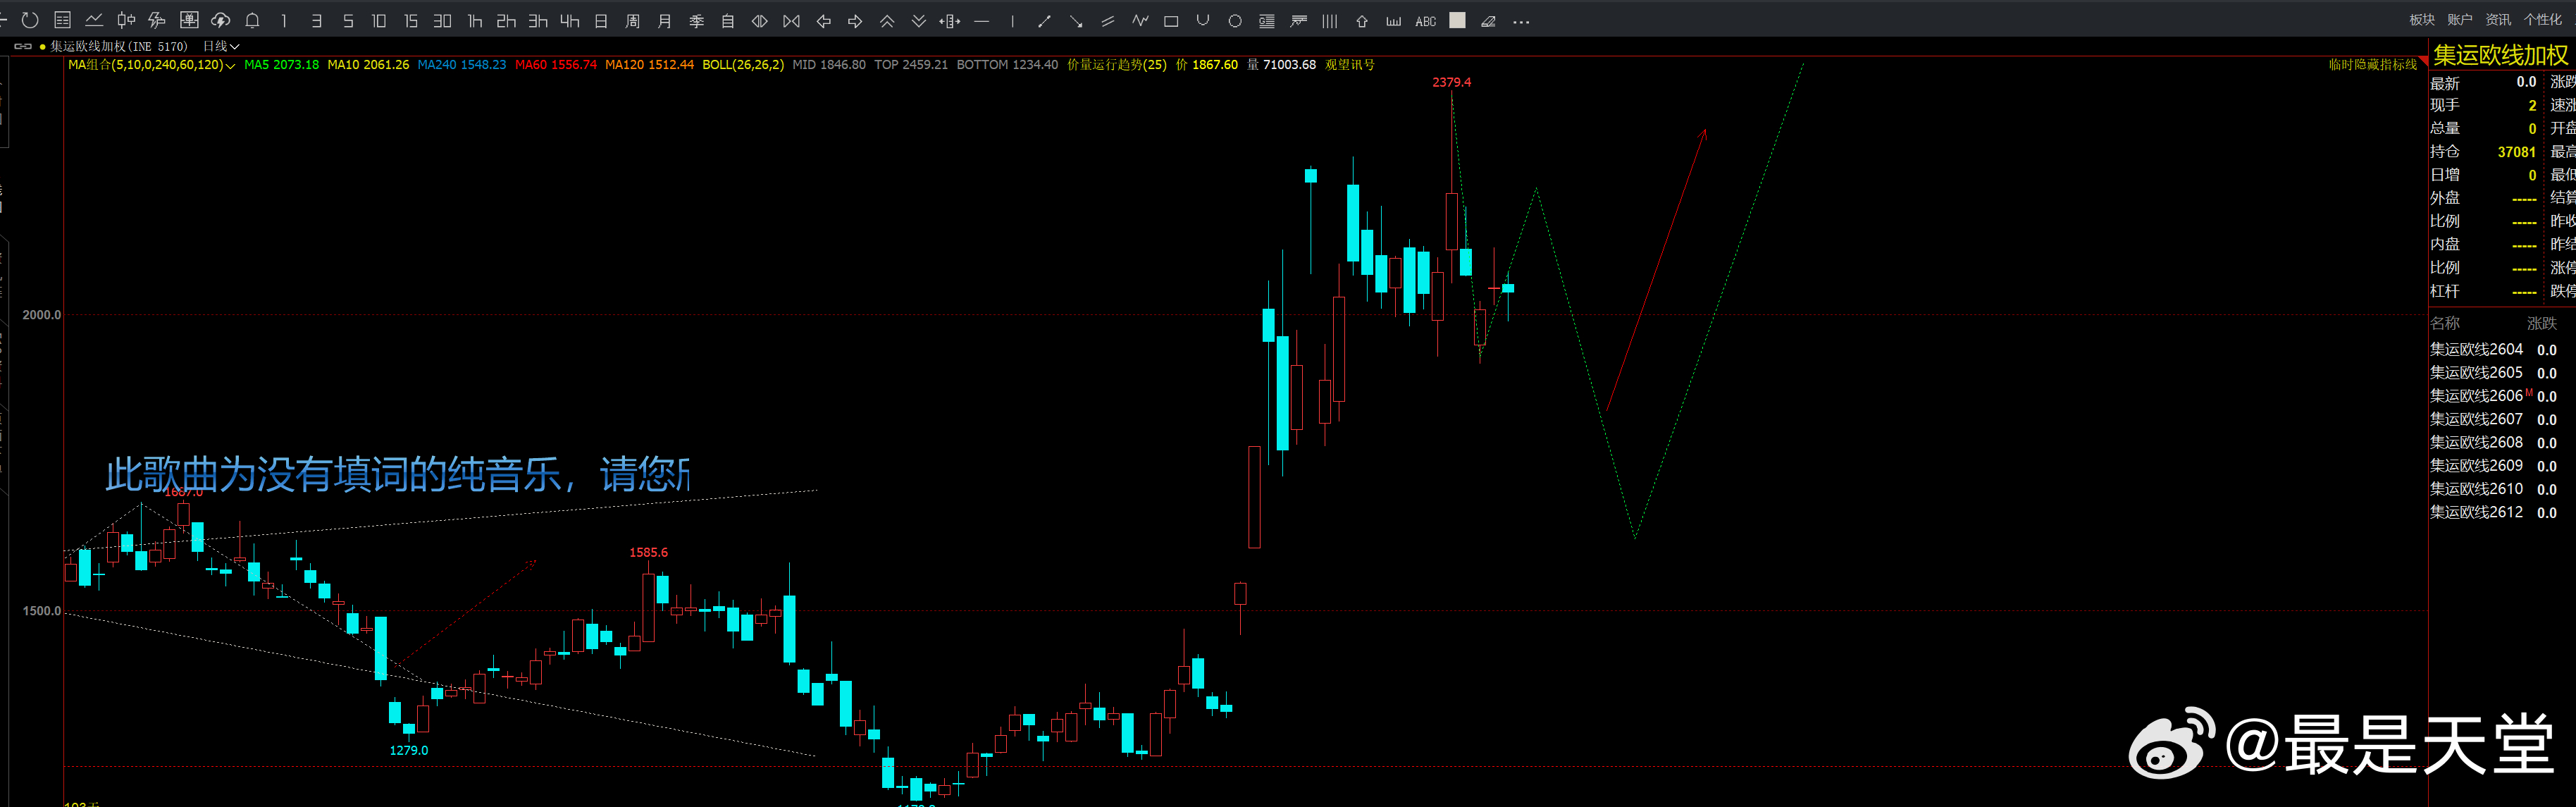The height and width of the screenshot is (807, 2576).
Task: Click the 集运欧线2606 contract row
Action: 2476,396
